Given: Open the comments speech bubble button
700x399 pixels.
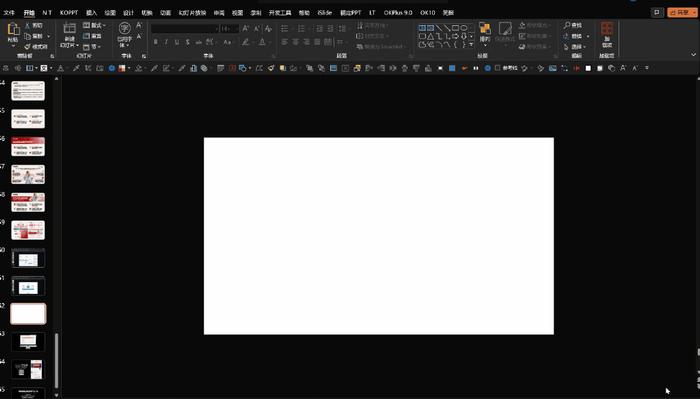Looking at the screenshot, I should click(x=657, y=12).
